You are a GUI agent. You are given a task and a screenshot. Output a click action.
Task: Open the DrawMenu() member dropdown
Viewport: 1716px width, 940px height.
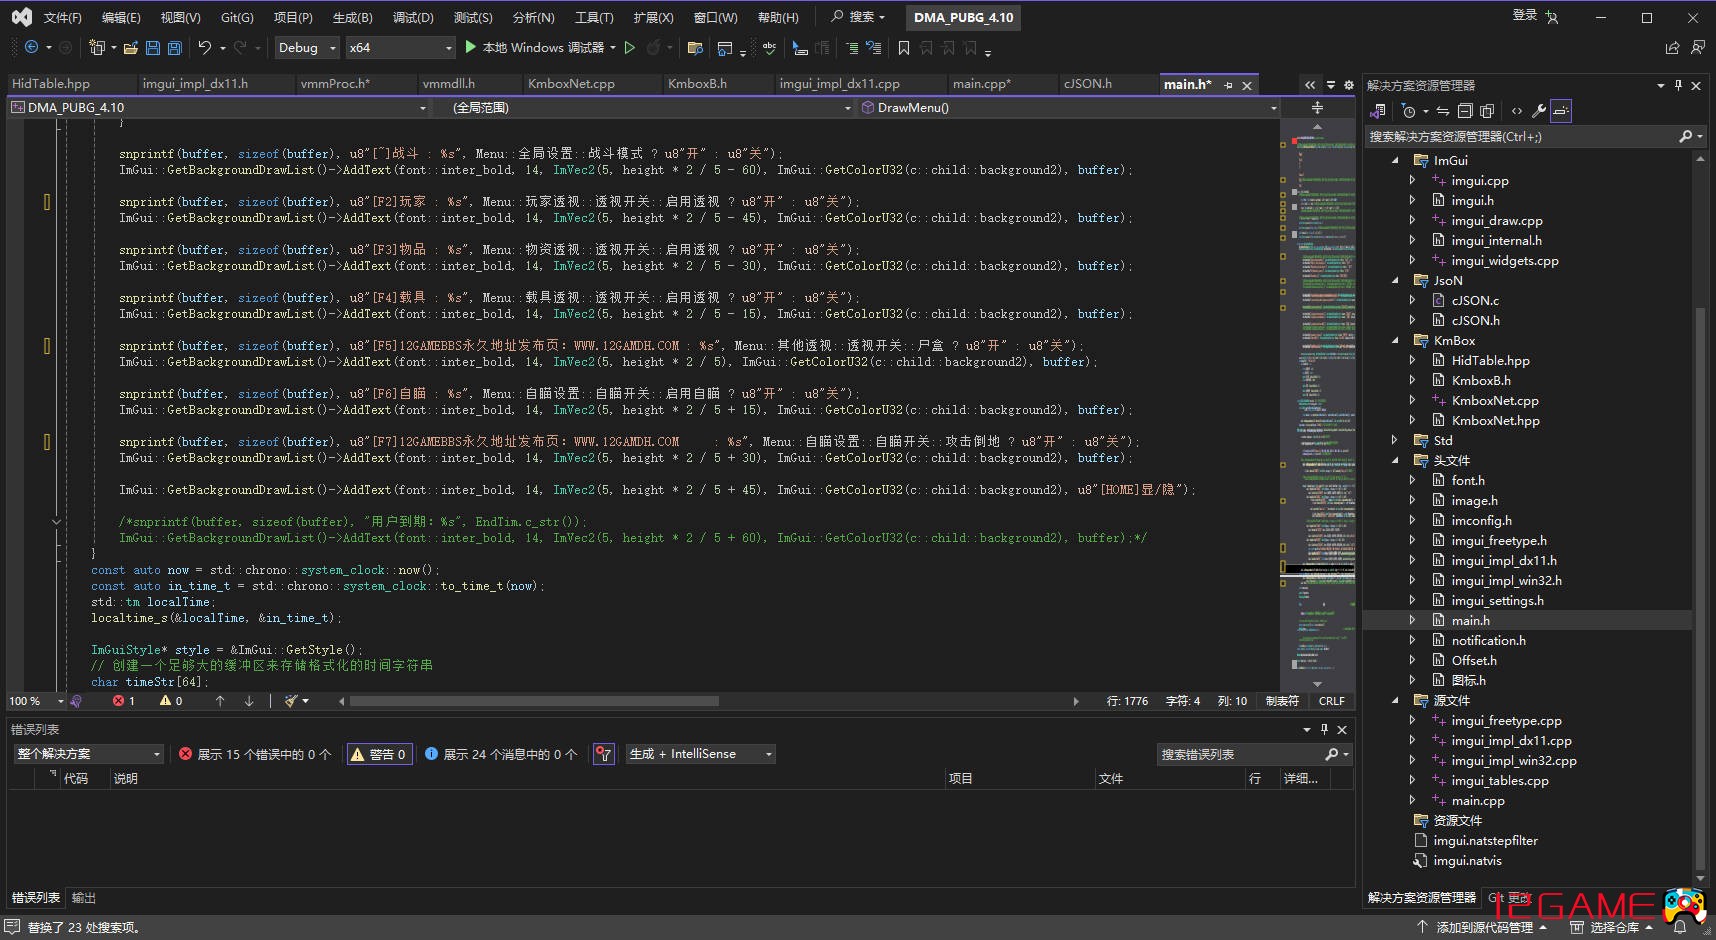tap(1068, 107)
